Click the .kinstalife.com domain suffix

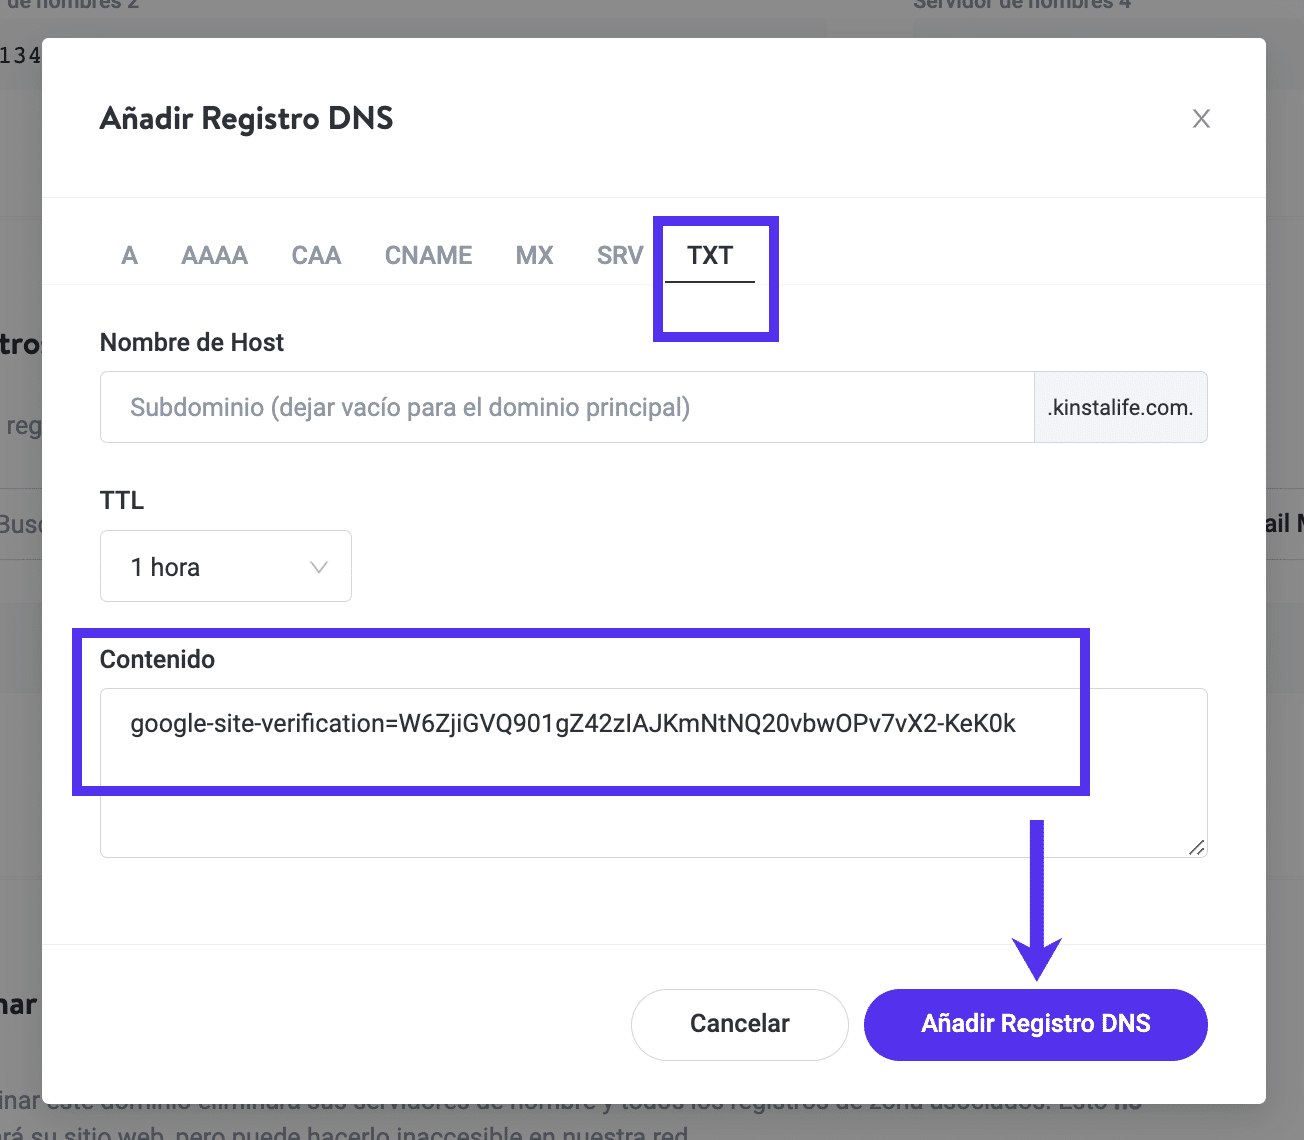tap(1120, 408)
